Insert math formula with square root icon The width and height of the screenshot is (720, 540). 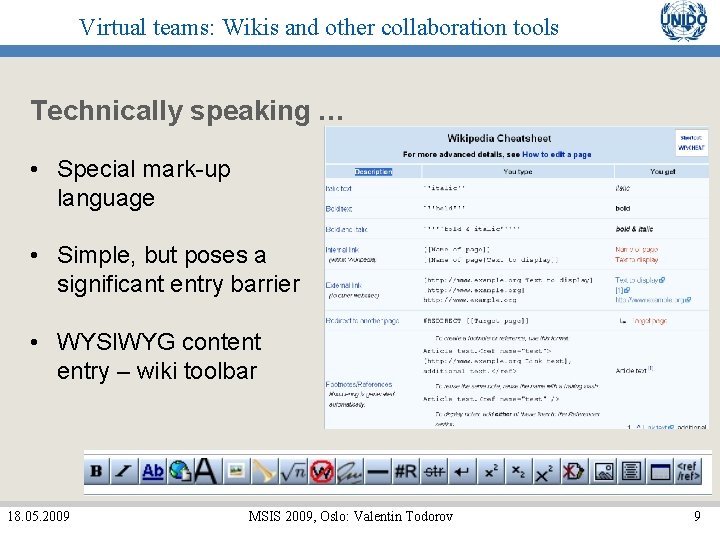coord(293,471)
